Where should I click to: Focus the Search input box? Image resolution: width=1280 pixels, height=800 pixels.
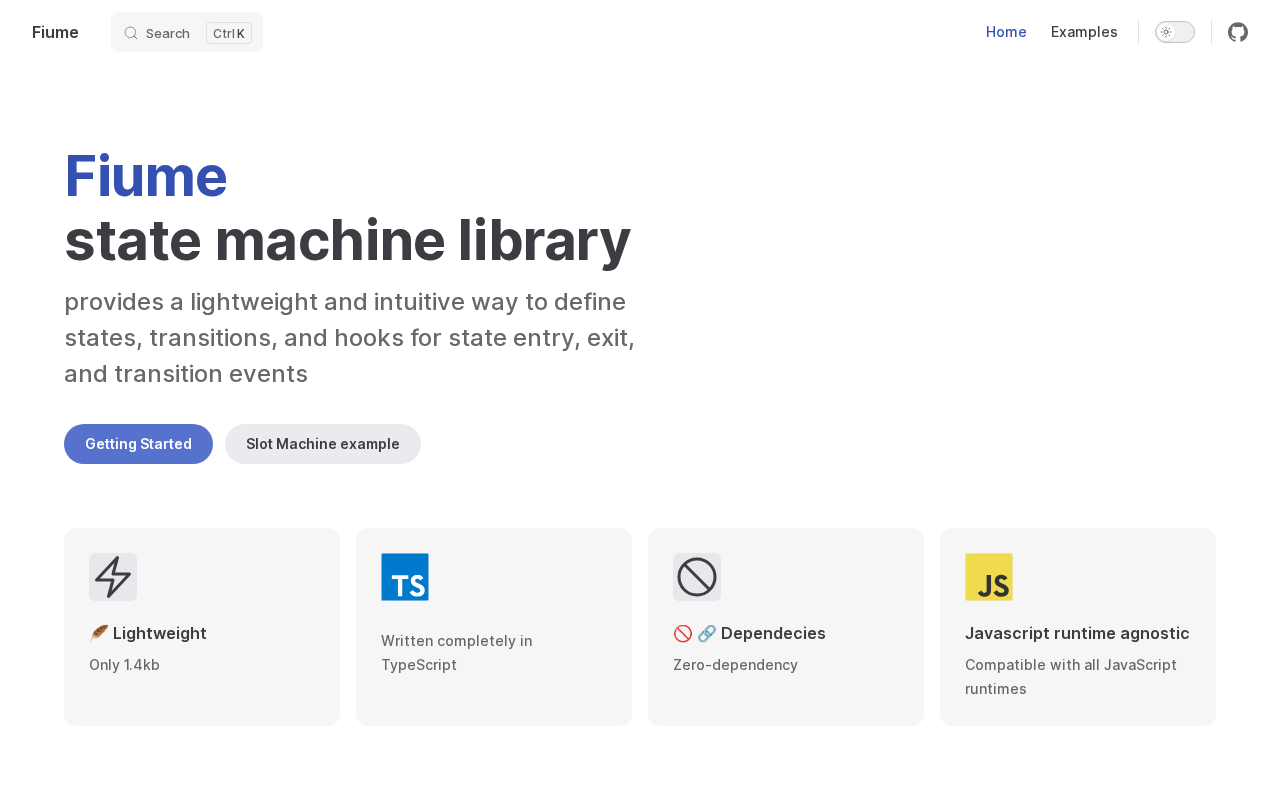[168, 33]
